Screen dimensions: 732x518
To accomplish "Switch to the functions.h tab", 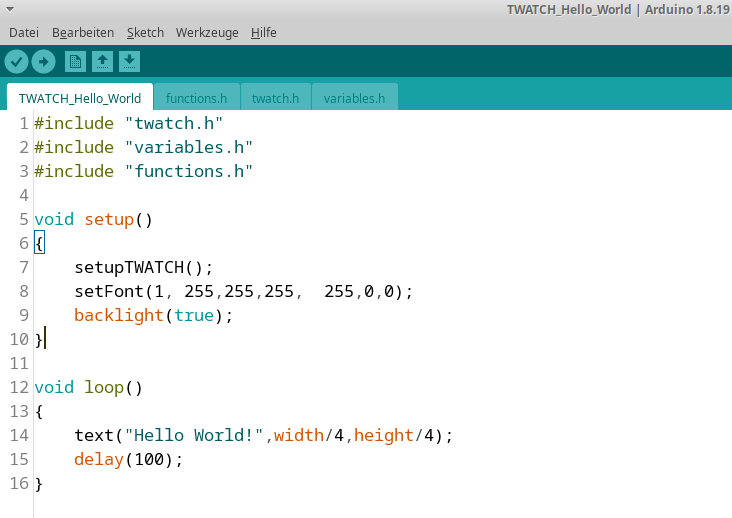I will click(196, 98).
